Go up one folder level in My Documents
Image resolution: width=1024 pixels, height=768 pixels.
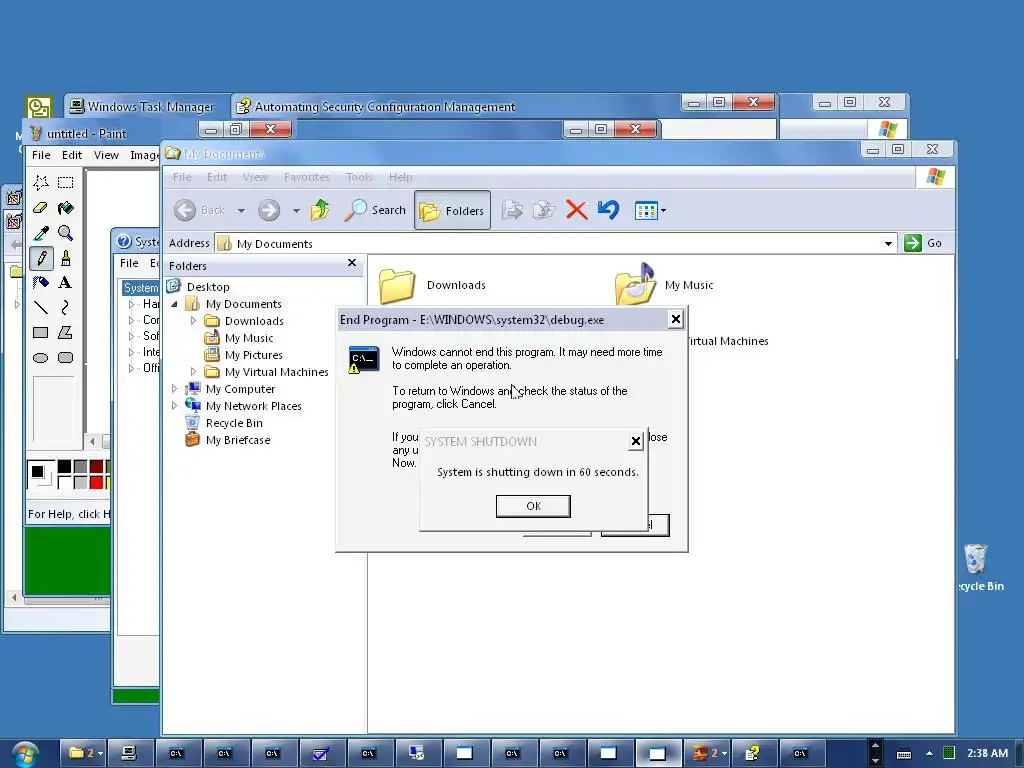(320, 210)
